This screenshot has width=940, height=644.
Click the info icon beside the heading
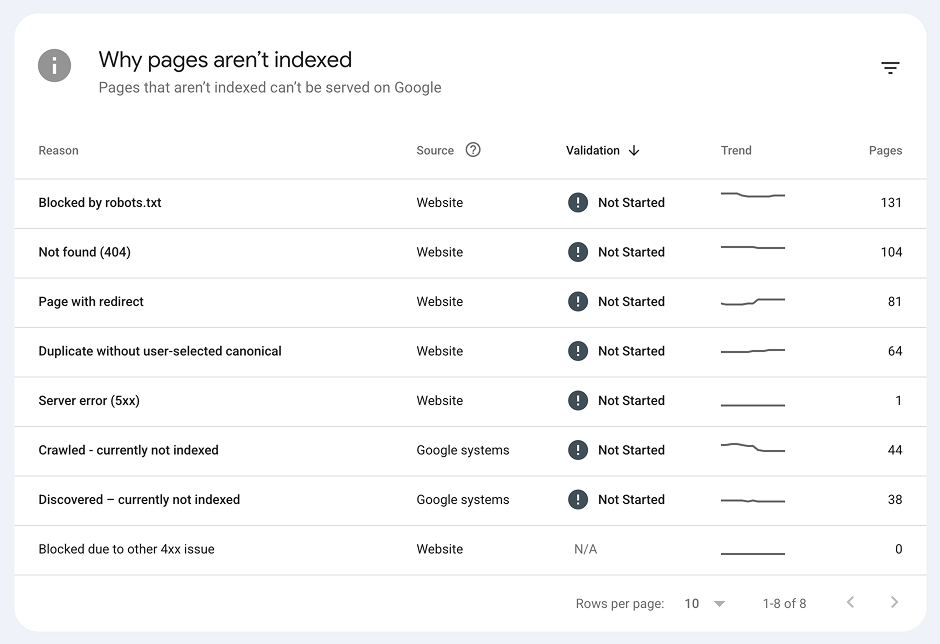tap(55, 65)
